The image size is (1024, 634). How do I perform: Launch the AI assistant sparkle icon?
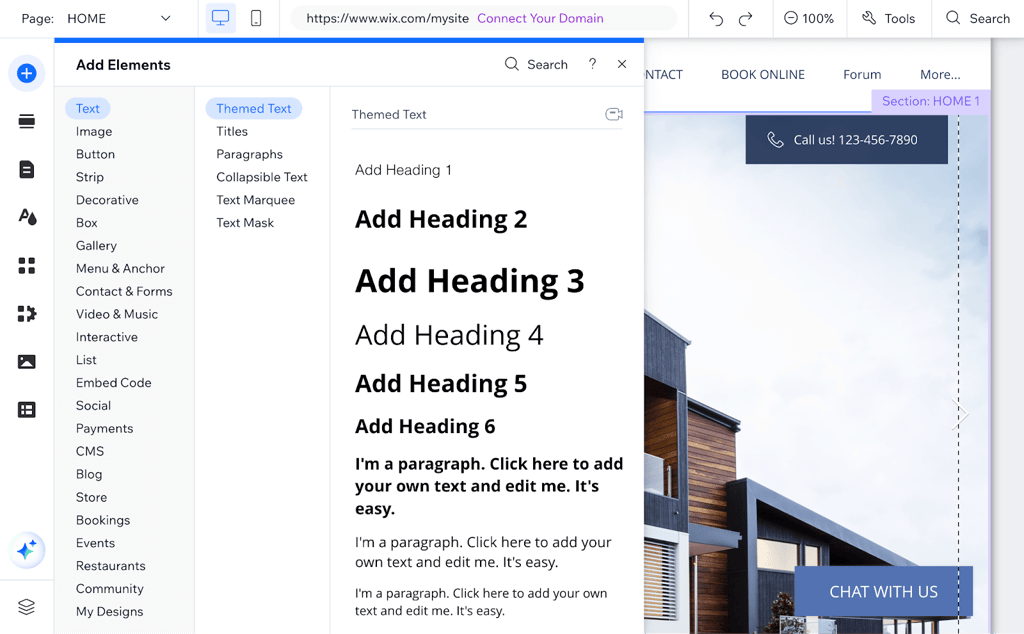pyautogui.click(x=27, y=550)
